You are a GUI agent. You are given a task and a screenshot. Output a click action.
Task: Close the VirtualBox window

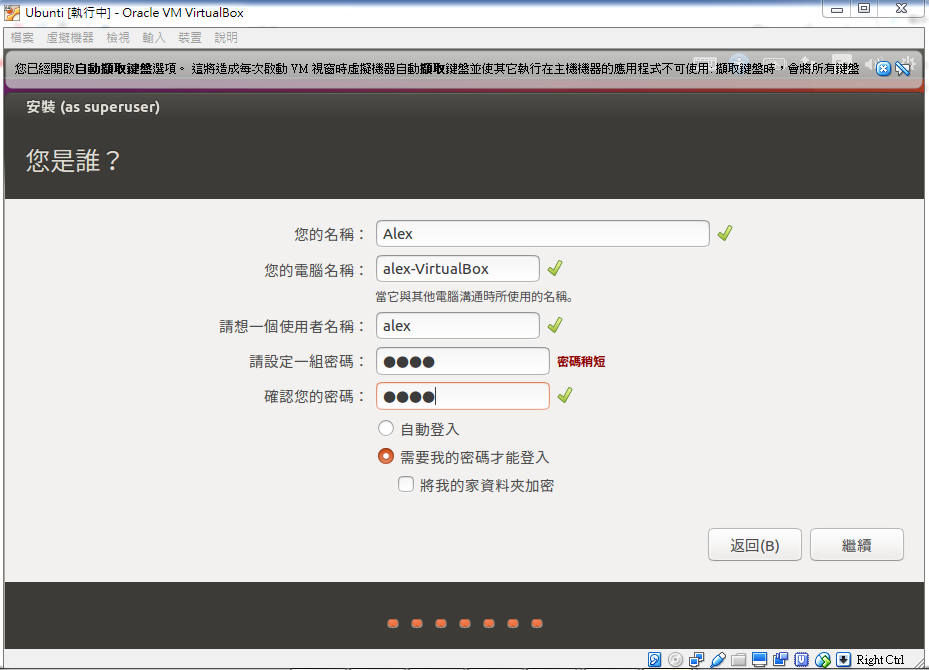click(x=902, y=9)
